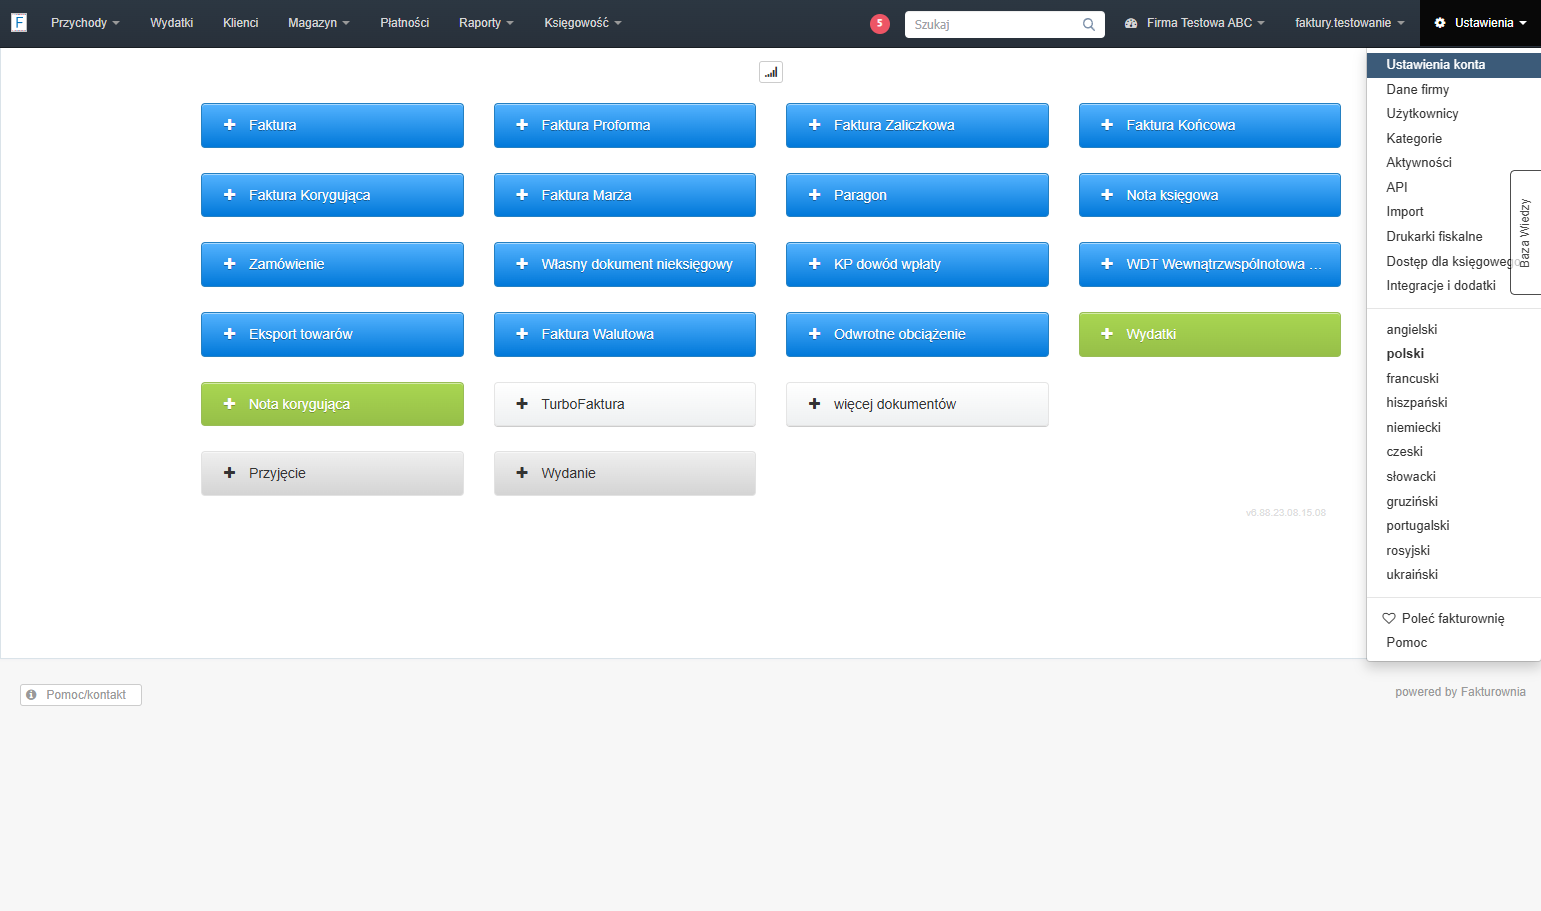Click the plus icon on Wydatki button
Viewport: 1541px width, 911px height.
tap(1107, 334)
